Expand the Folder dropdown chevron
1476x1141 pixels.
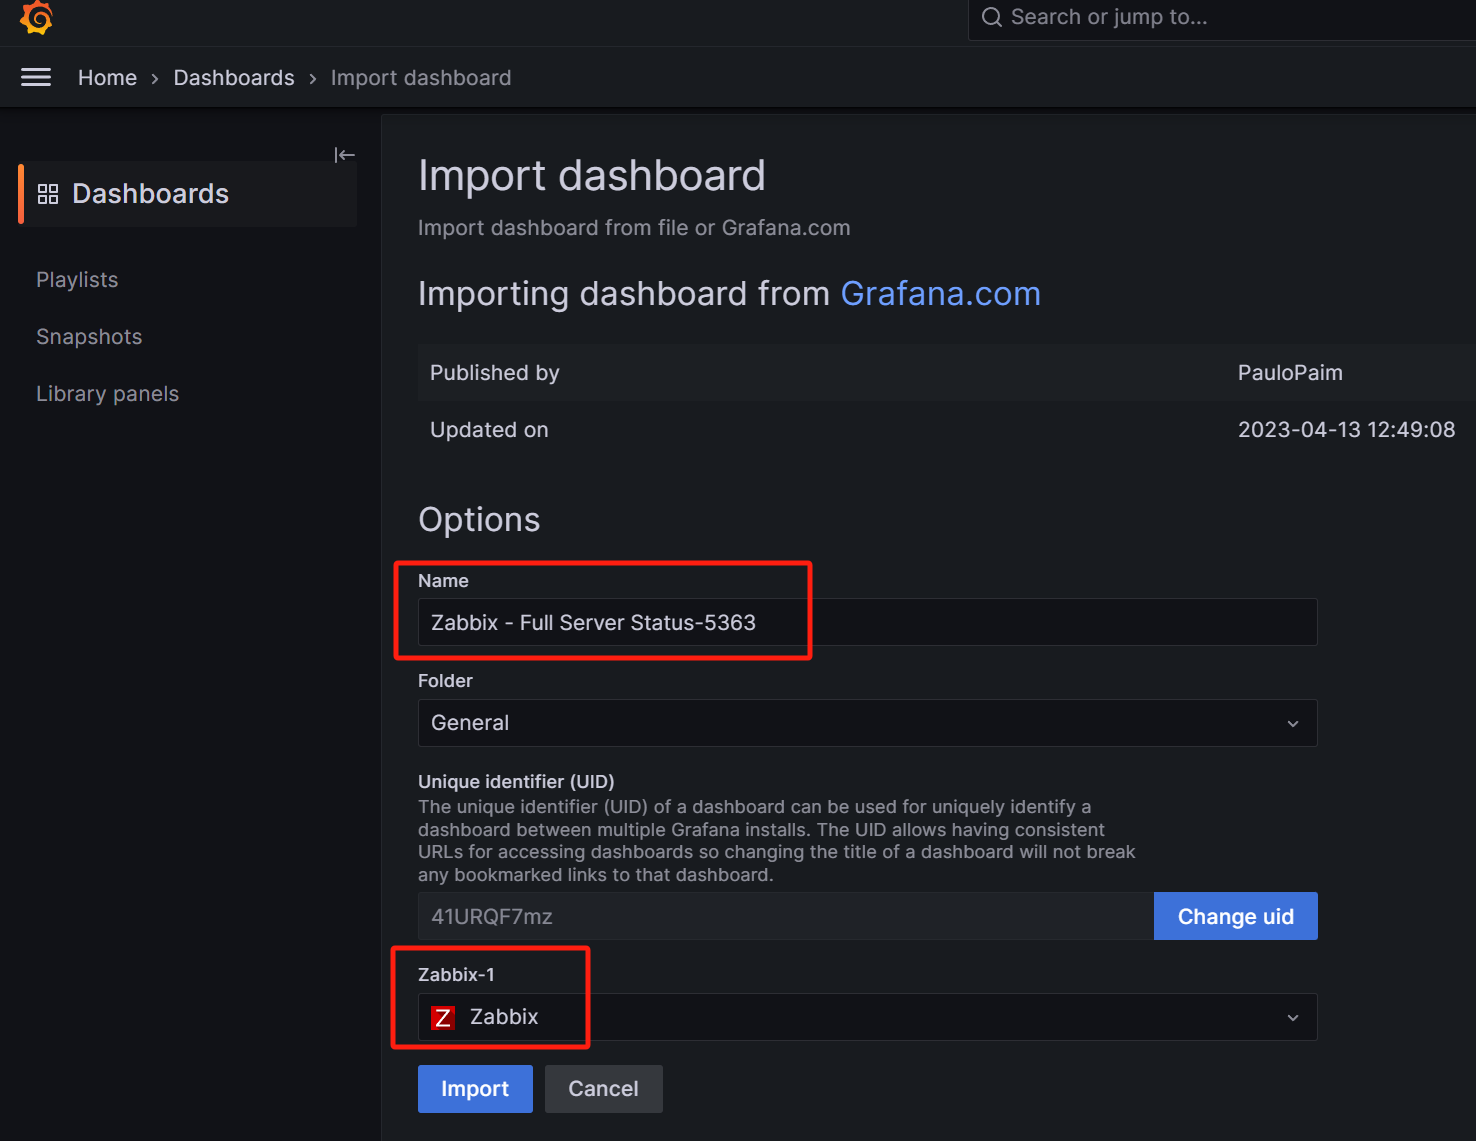(1293, 724)
